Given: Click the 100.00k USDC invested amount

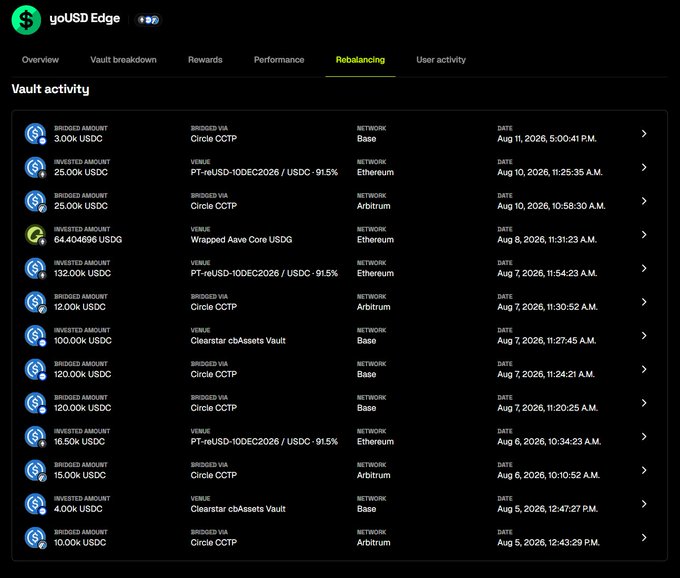Looking at the screenshot, I should (82, 340).
